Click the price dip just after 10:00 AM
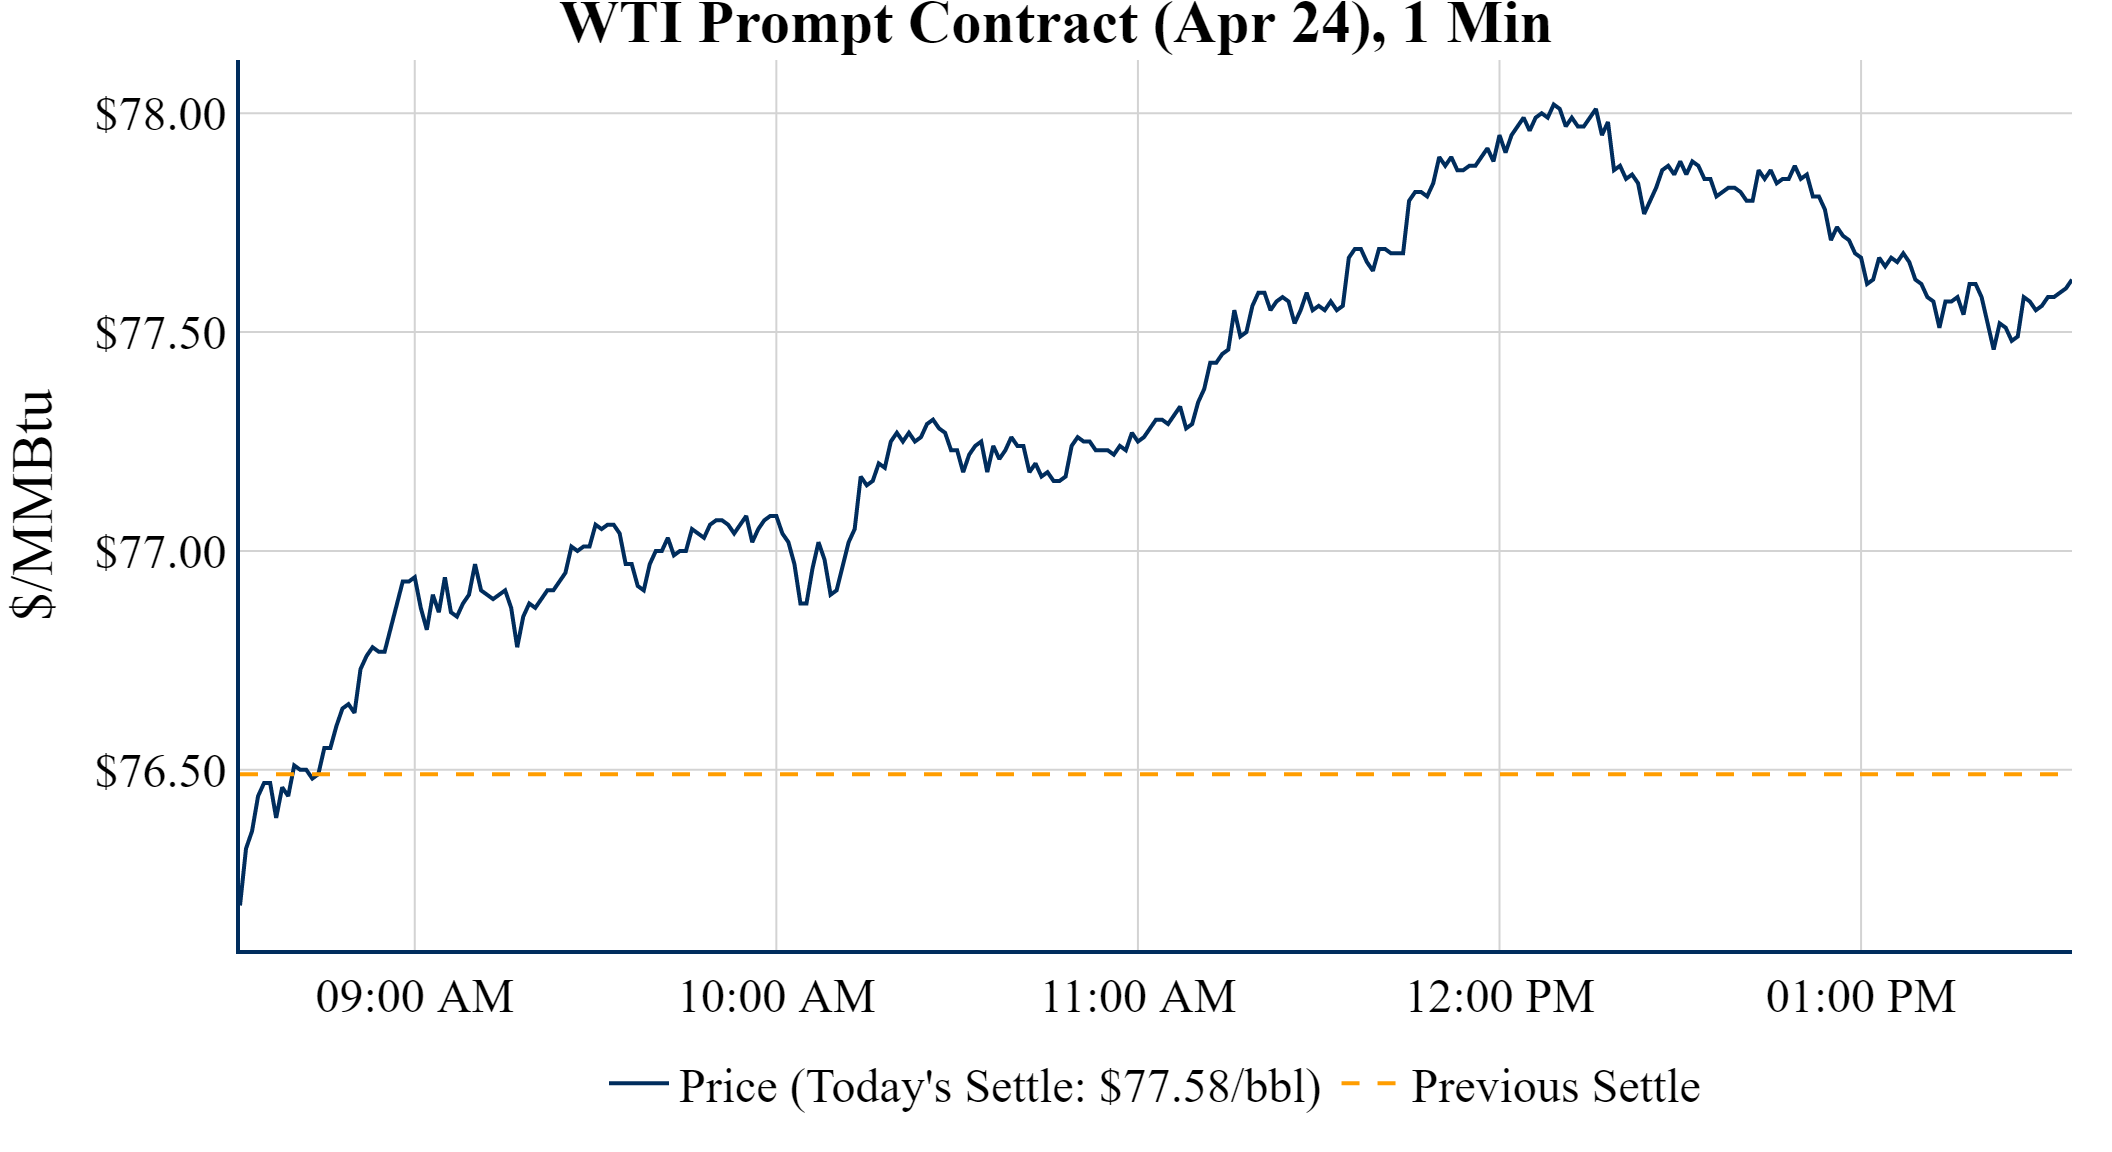 (803, 603)
